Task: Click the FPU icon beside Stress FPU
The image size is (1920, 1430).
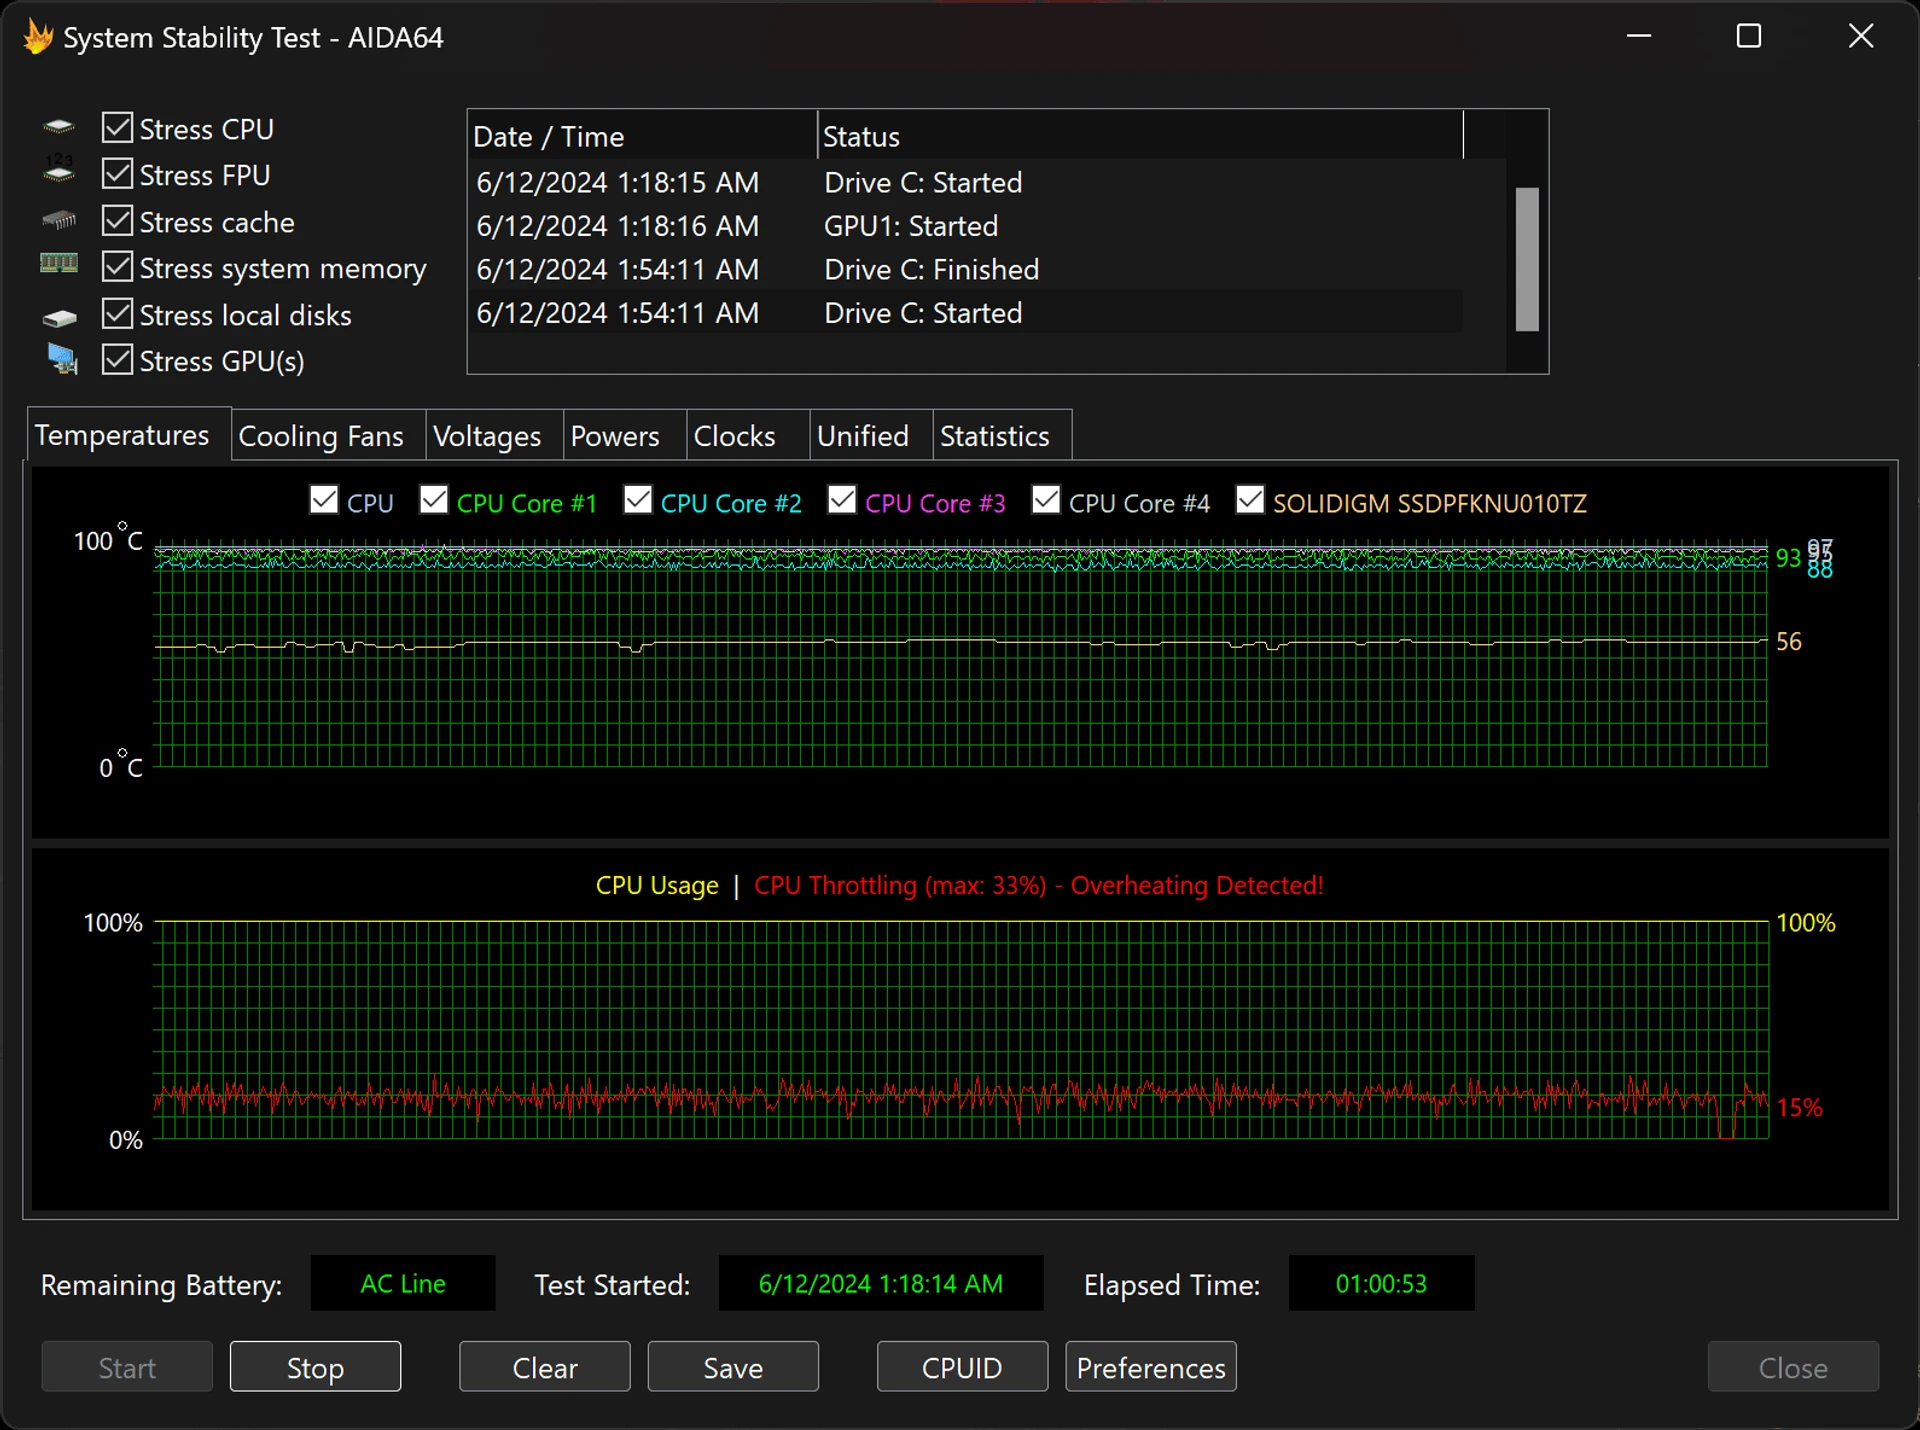Action: (59, 170)
